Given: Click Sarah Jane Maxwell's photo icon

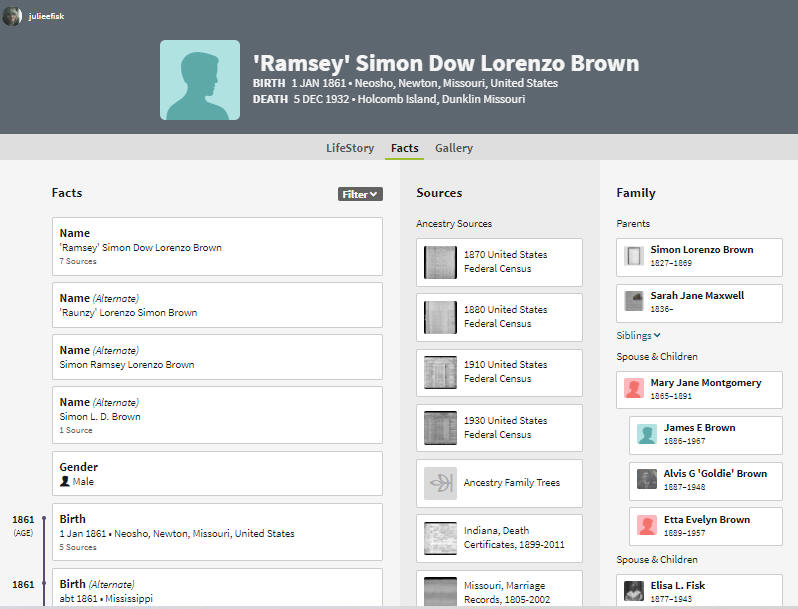Looking at the screenshot, I should point(634,302).
